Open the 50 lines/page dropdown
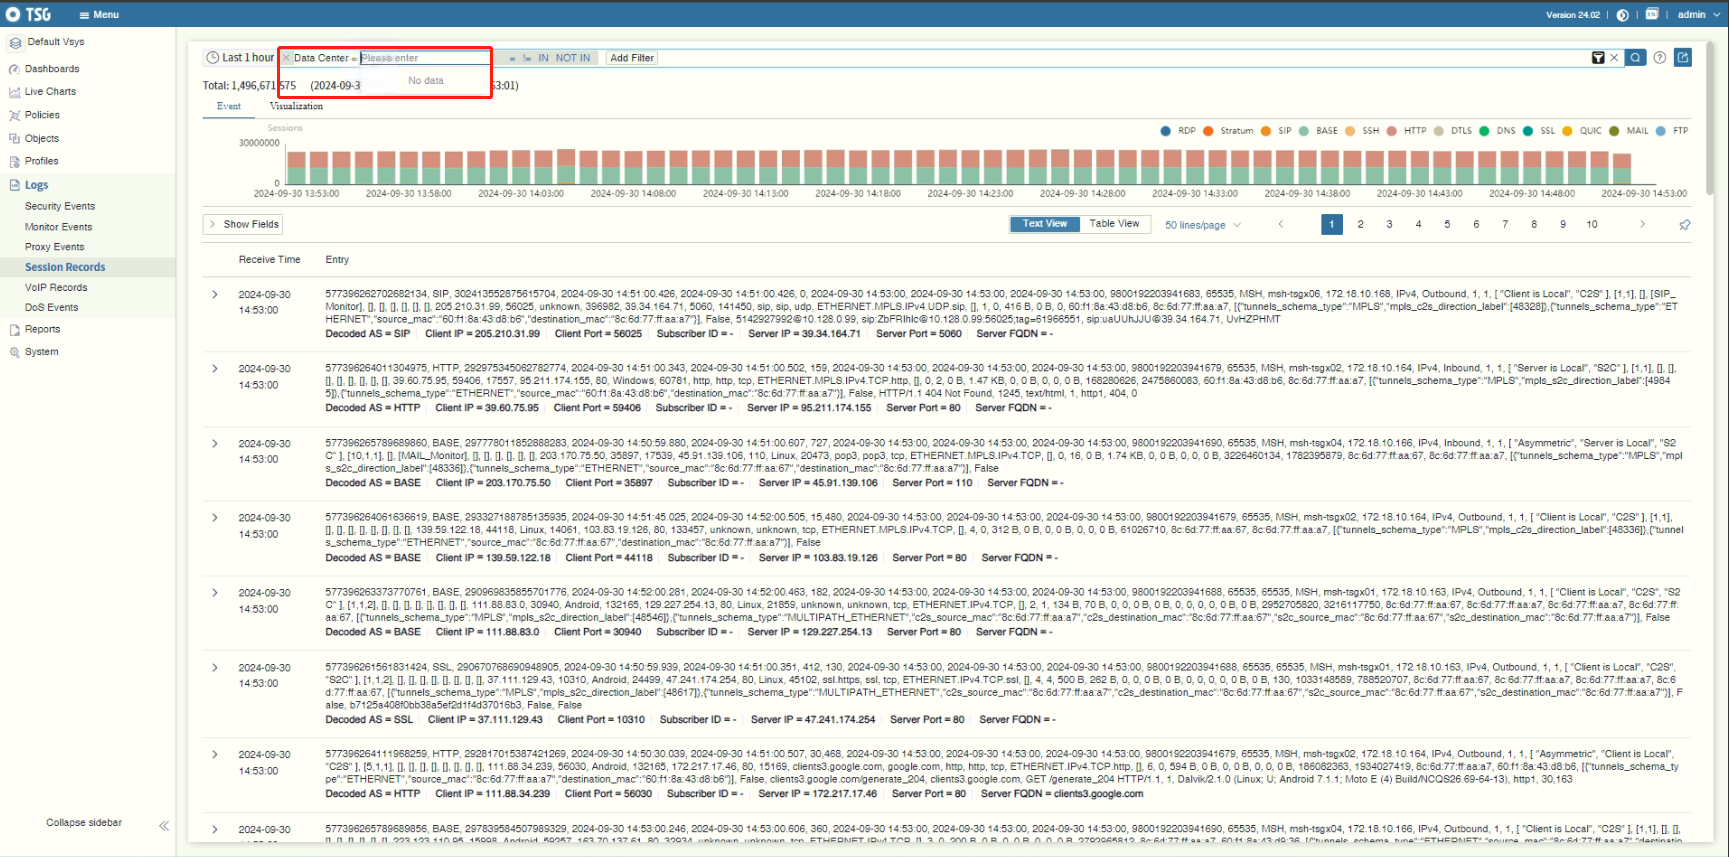The width and height of the screenshot is (1729, 857). [x=1202, y=225]
